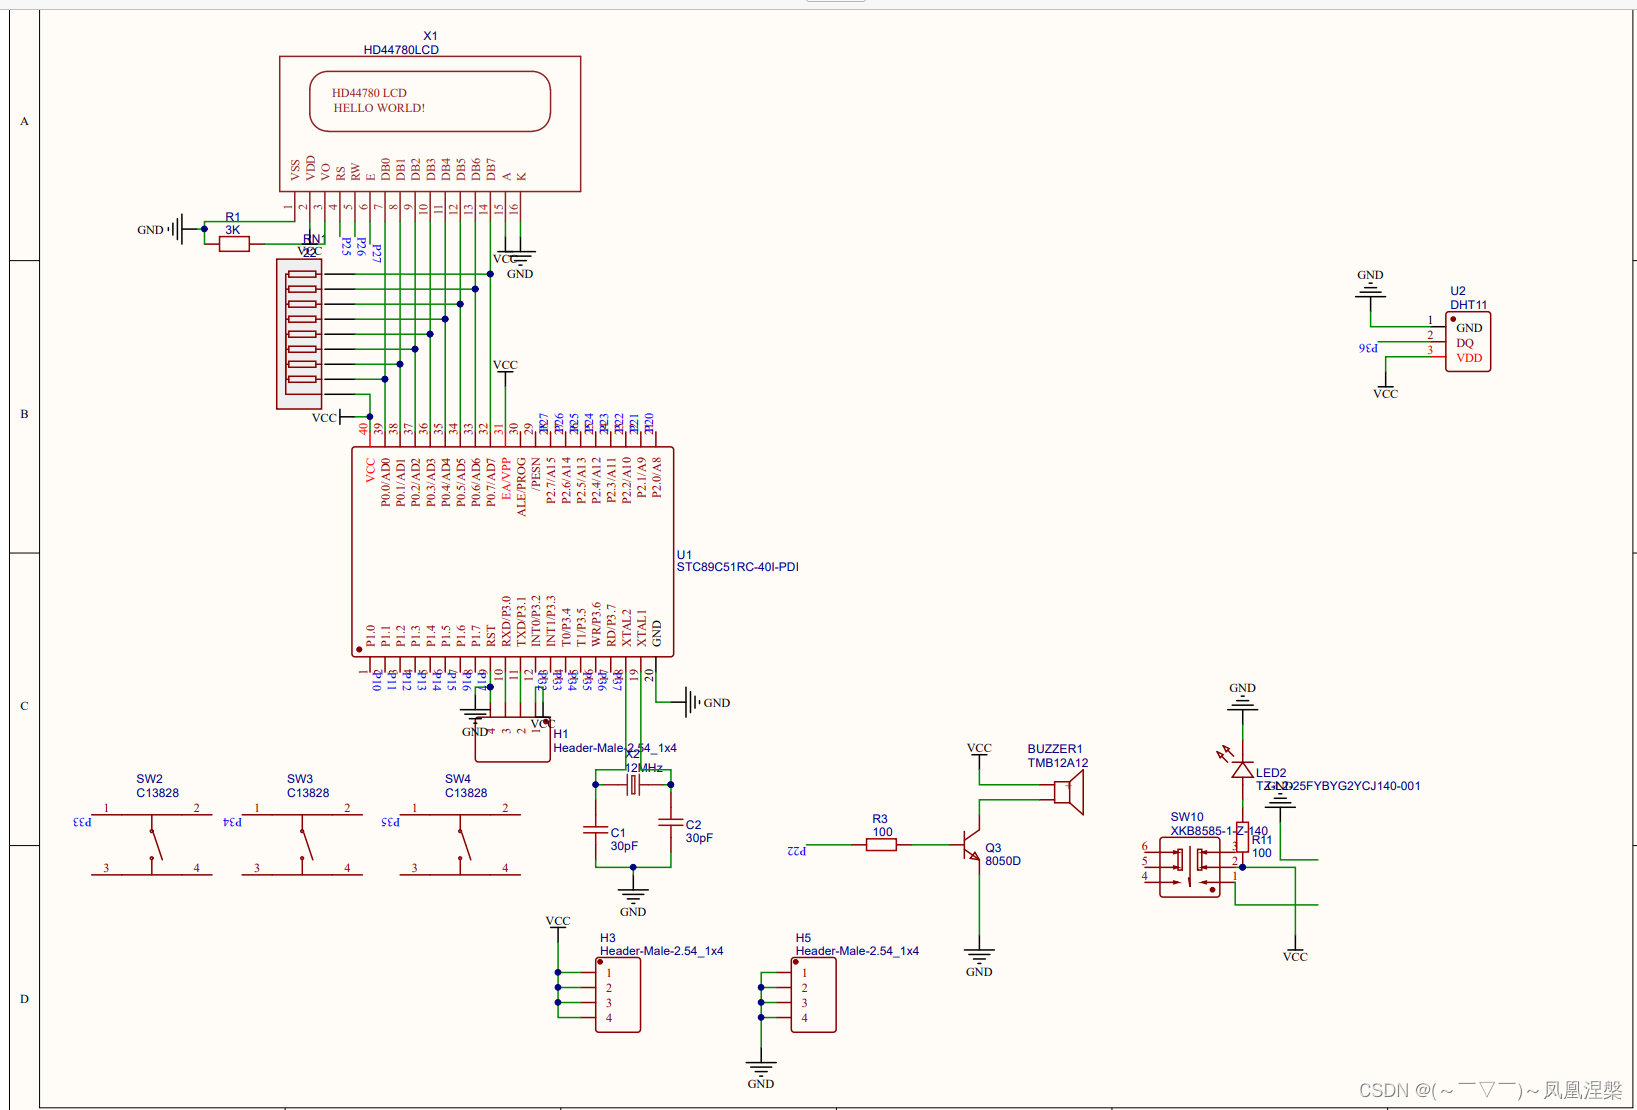This screenshot has height=1110, width=1637.
Task: Click the 'XTAL1' pin label on U1
Action: (642, 628)
